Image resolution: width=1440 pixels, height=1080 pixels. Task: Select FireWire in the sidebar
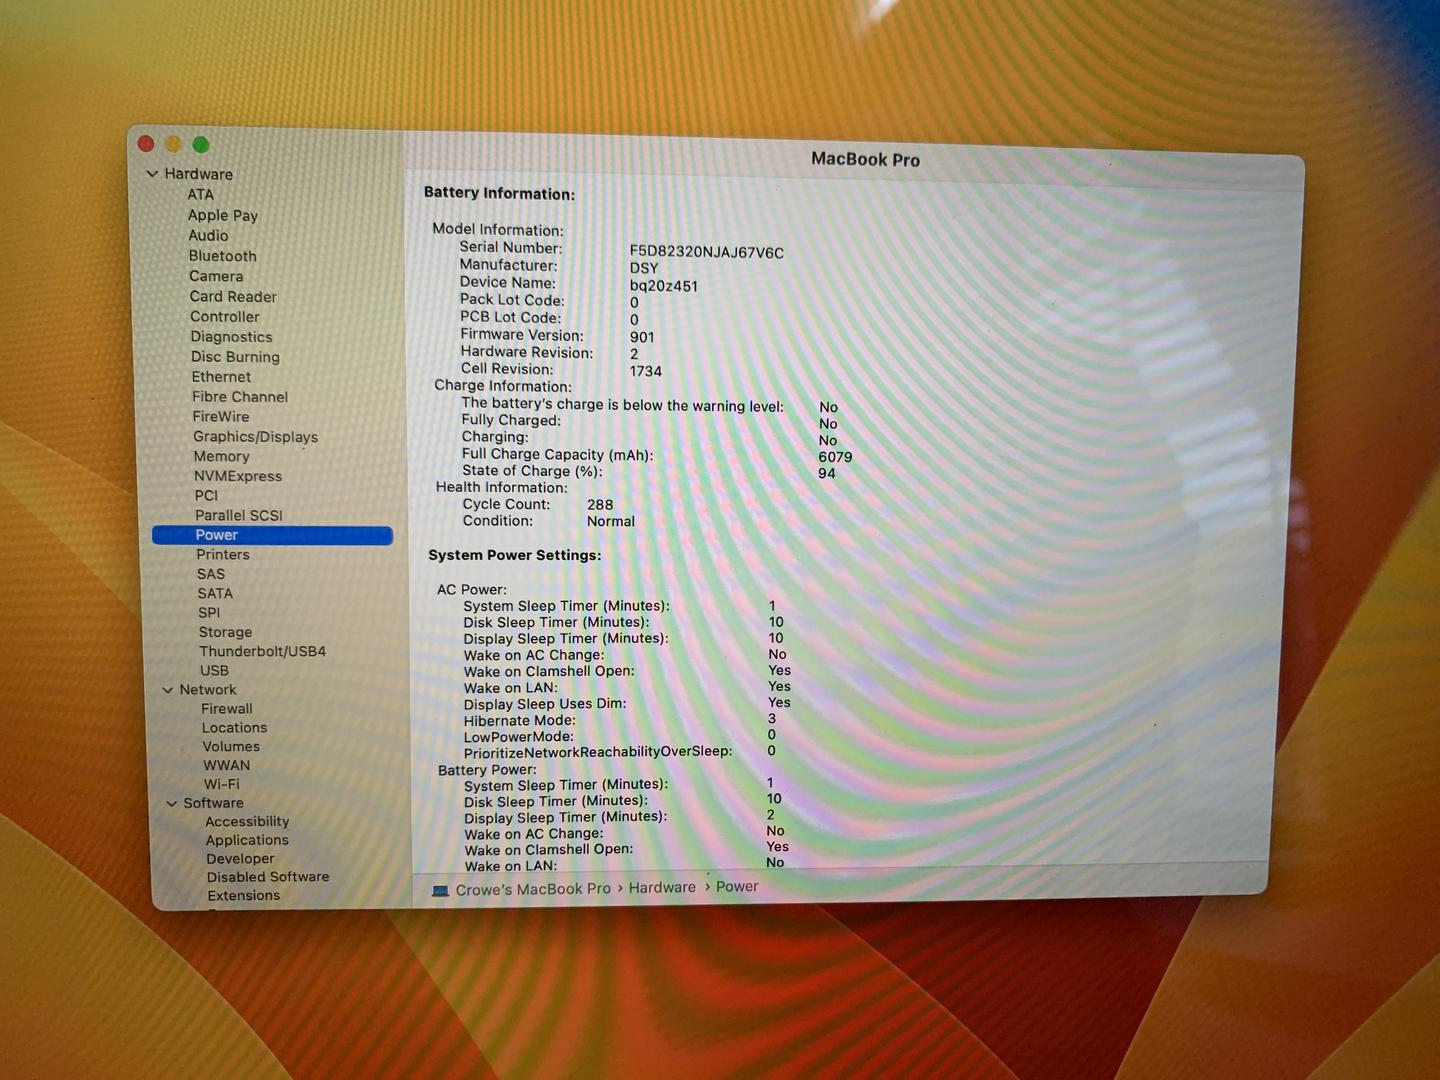click(221, 417)
